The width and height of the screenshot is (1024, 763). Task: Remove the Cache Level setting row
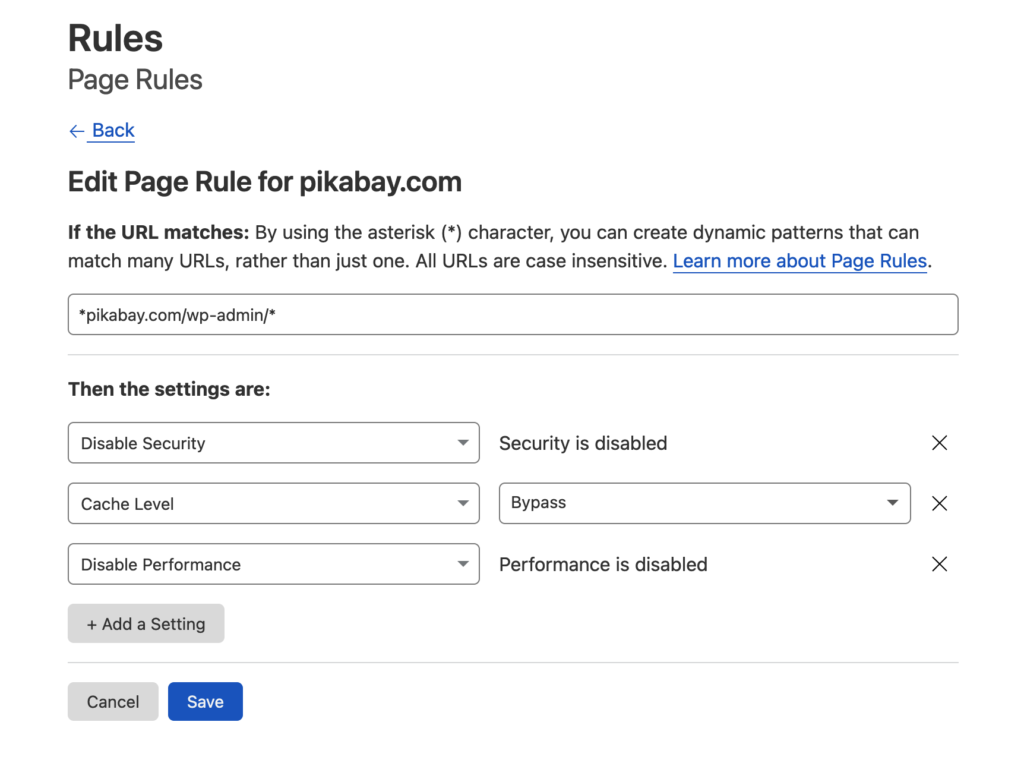point(939,503)
